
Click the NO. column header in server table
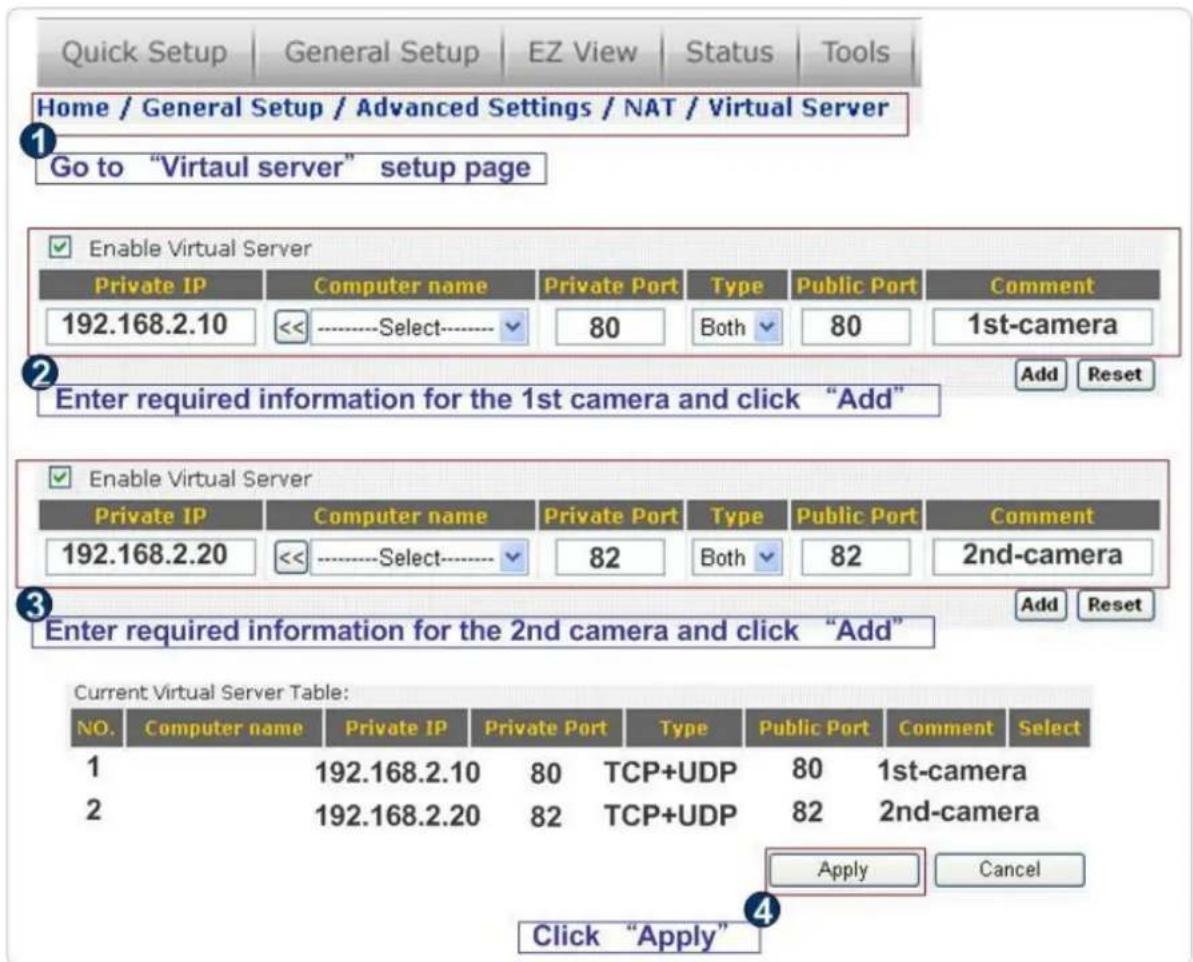click(x=96, y=728)
